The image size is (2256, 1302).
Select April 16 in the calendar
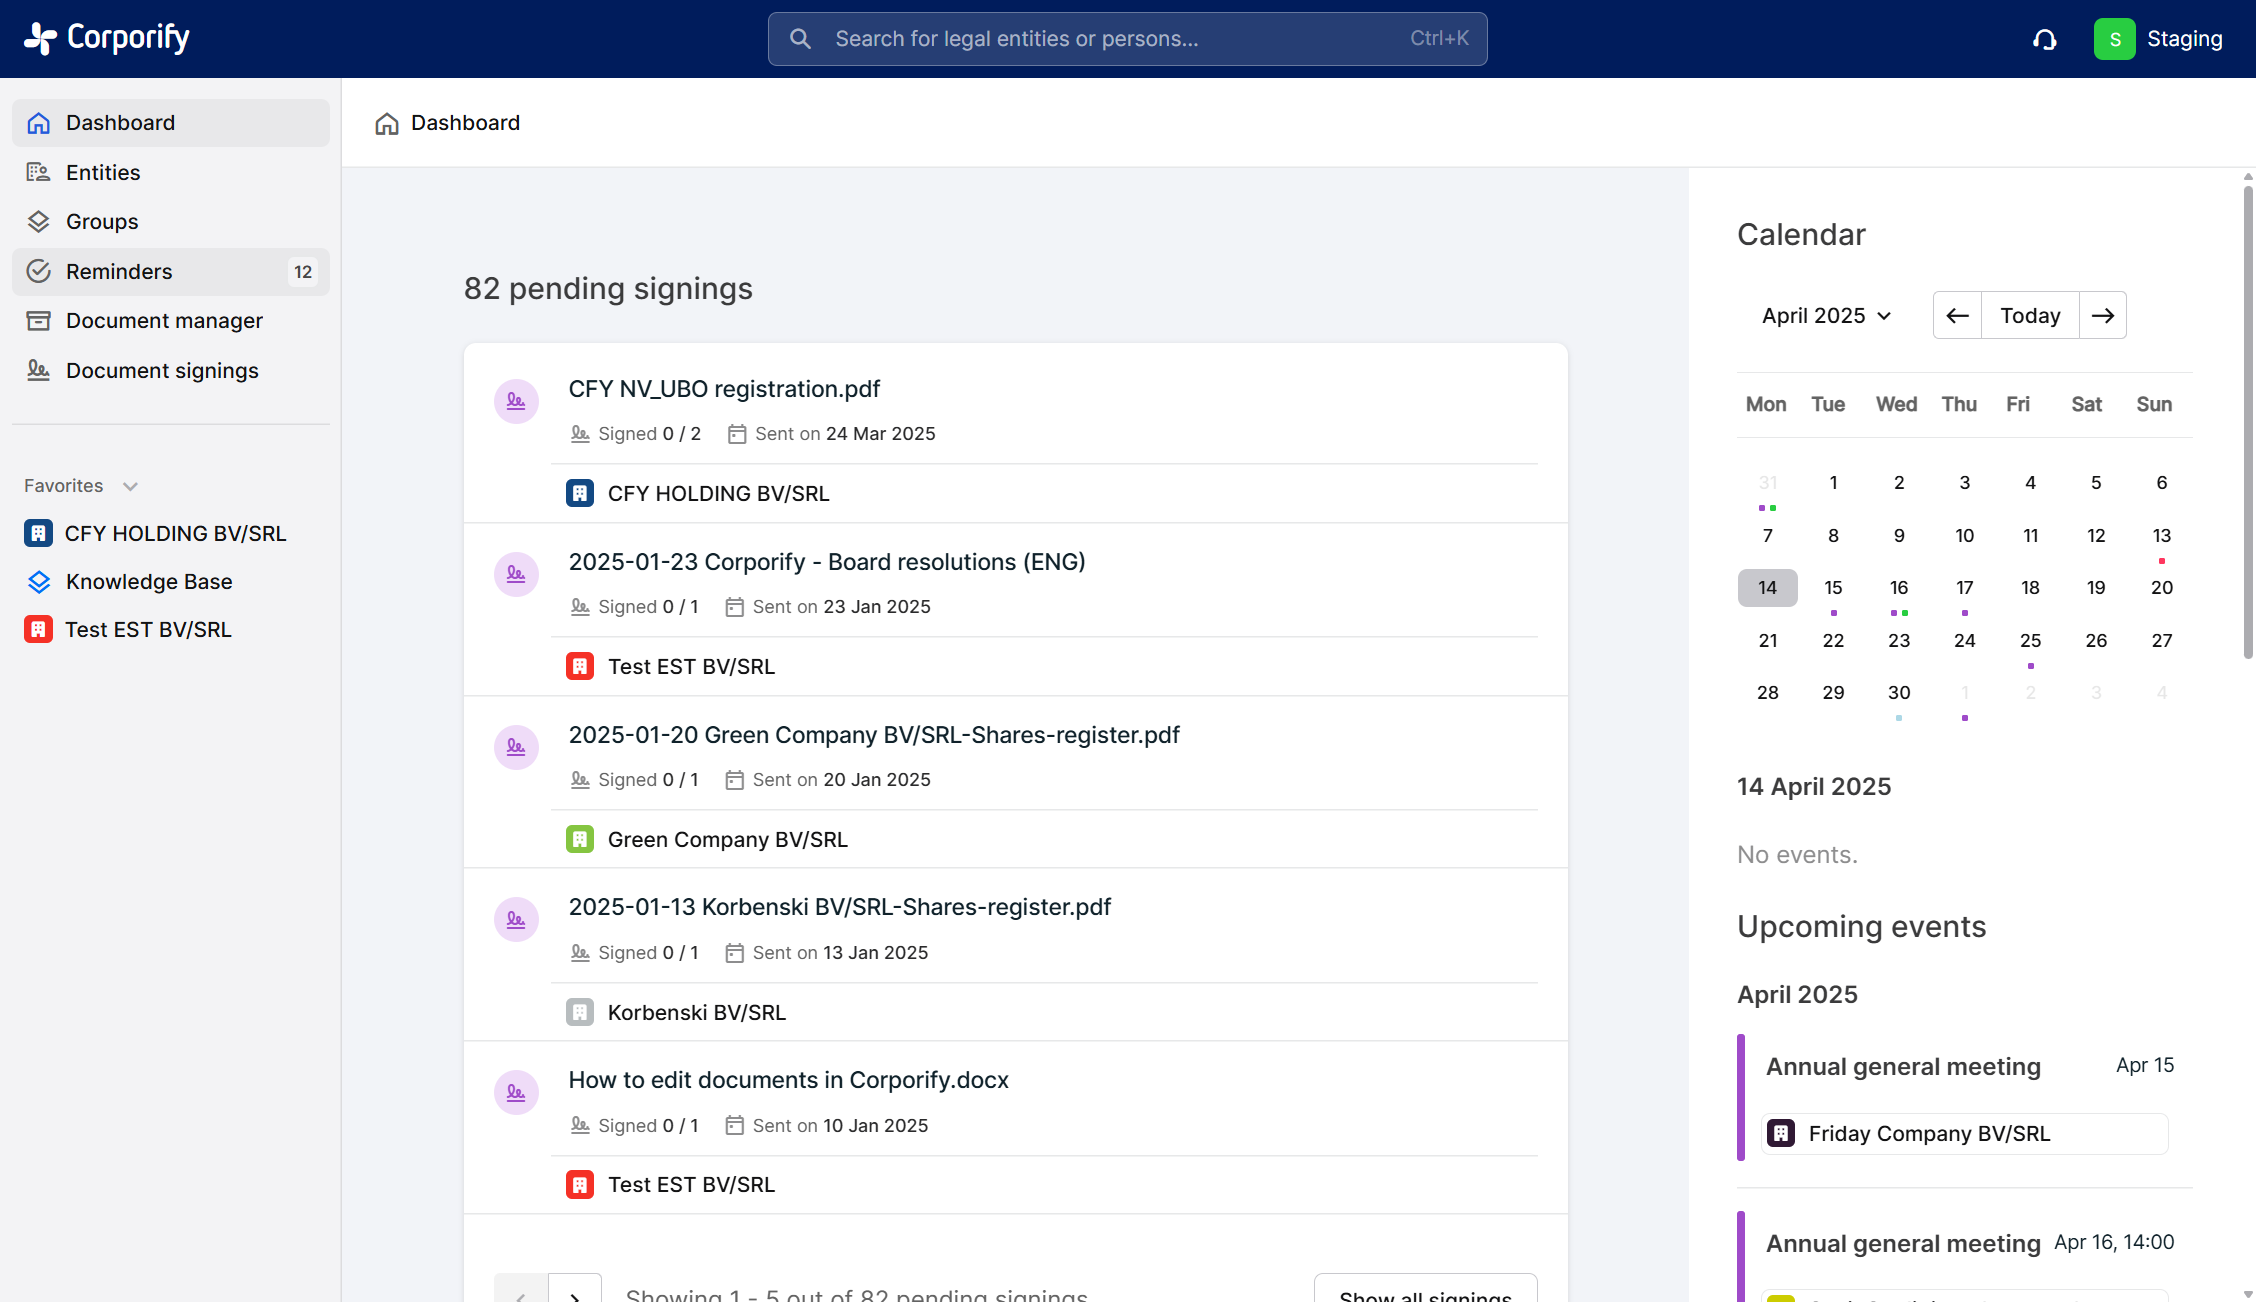point(1898,588)
